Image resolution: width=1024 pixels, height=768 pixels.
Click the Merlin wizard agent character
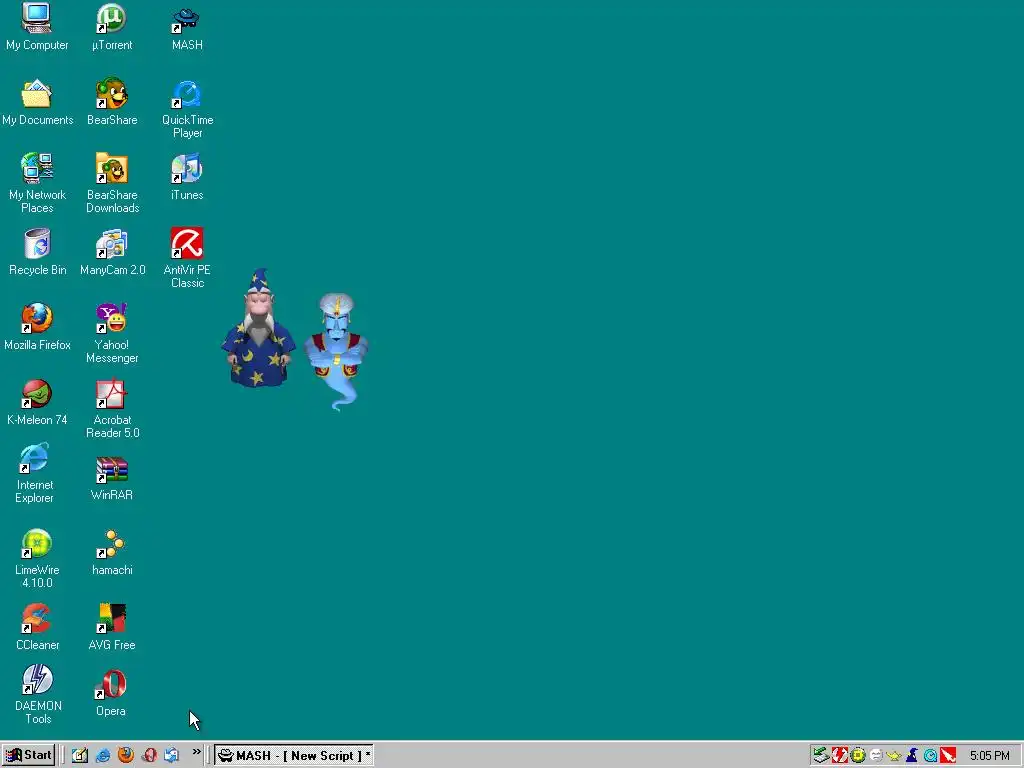click(259, 328)
